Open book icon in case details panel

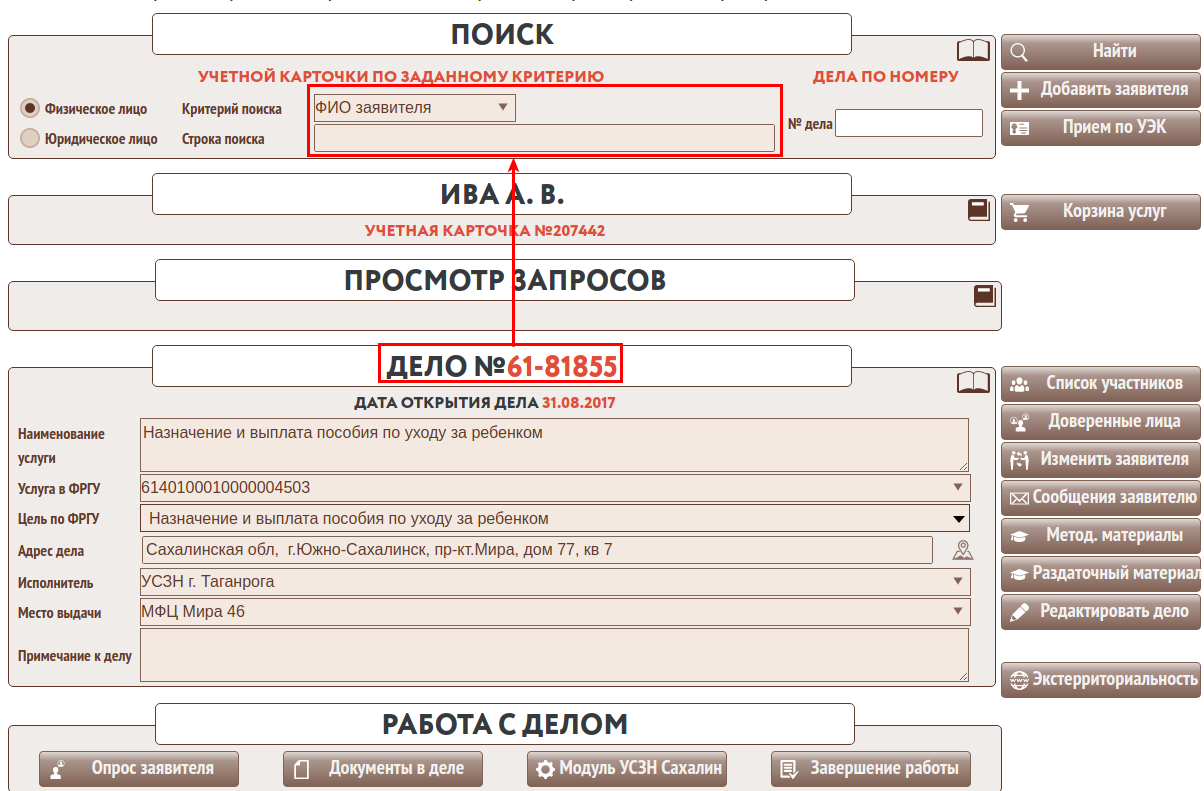pyautogui.click(x=972, y=382)
